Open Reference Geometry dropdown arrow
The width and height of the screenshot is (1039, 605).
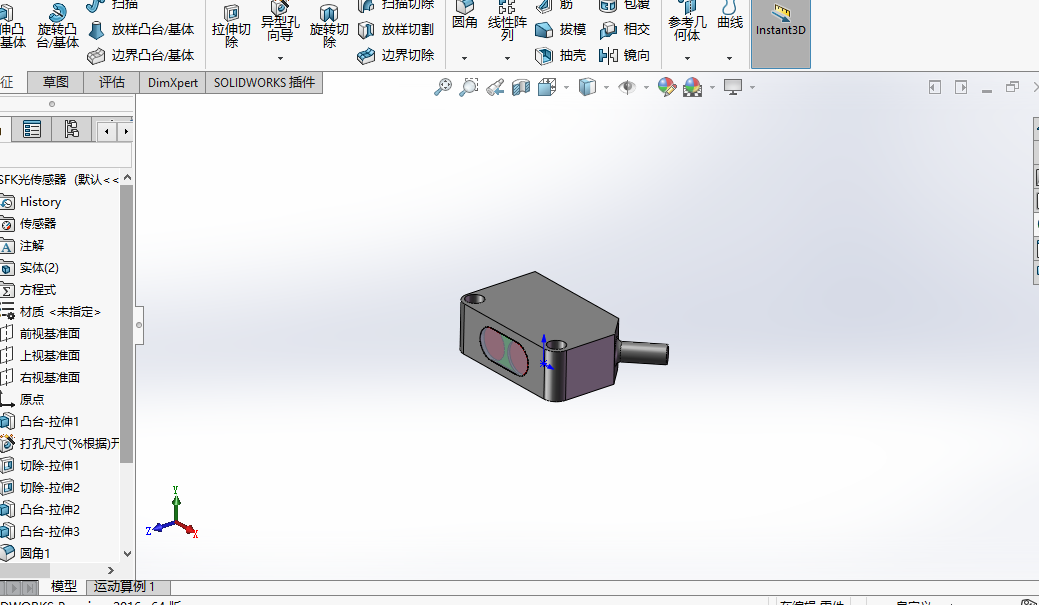pyautogui.click(x=687, y=58)
